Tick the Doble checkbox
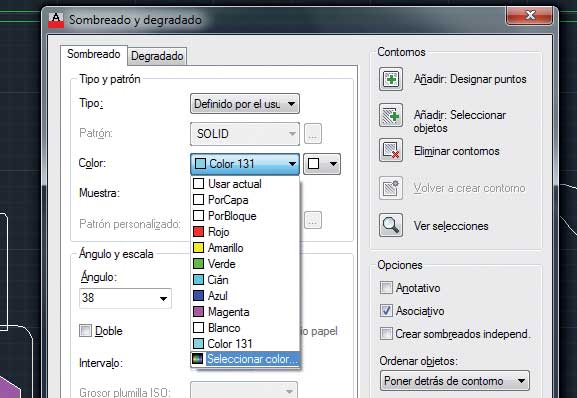577x398 pixels. (x=85, y=331)
